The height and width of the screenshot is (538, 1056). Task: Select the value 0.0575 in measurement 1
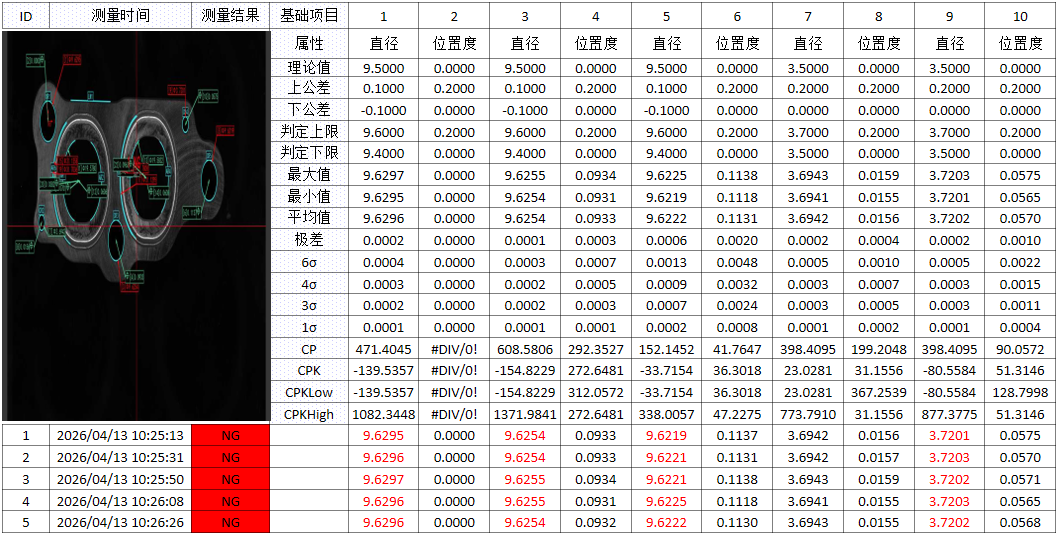[1020, 436]
